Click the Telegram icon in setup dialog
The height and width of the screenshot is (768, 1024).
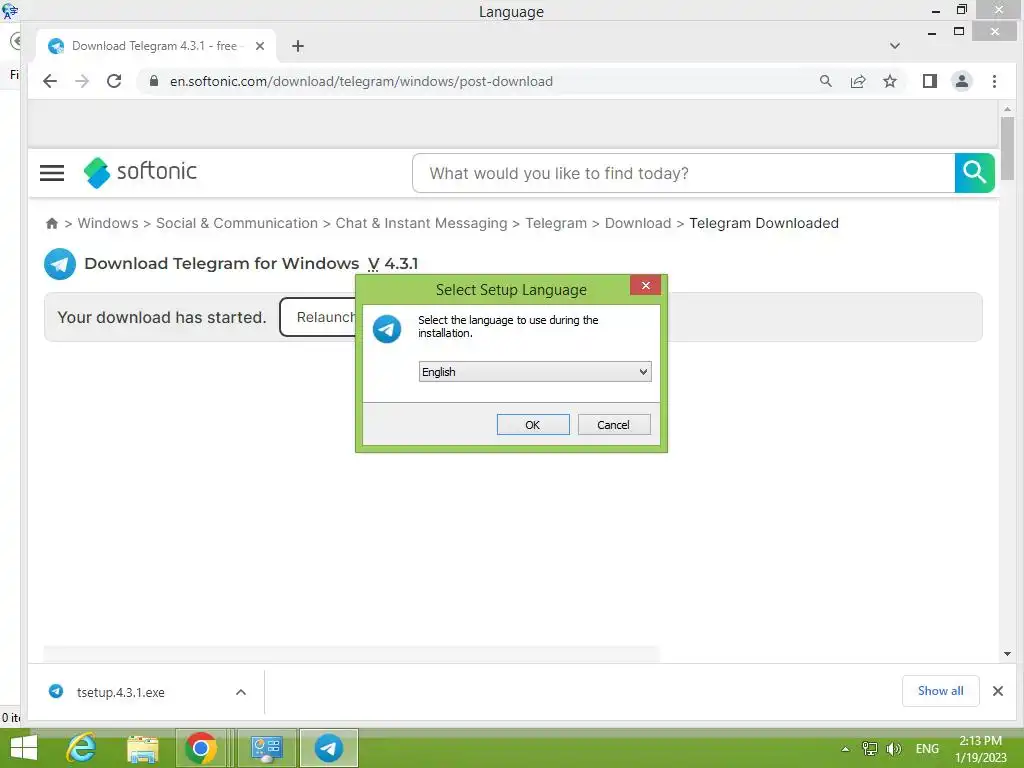(x=387, y=328)
